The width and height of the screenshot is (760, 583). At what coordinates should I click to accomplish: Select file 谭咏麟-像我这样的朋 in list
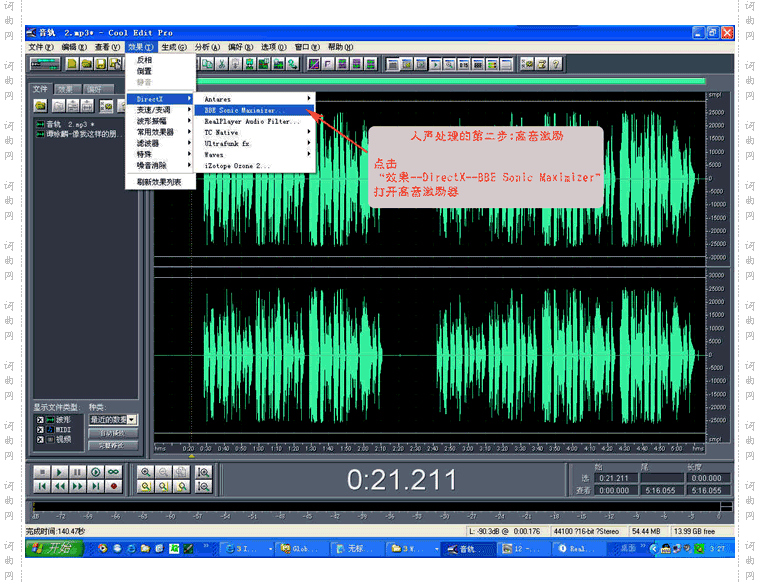[x=79, y=134]
